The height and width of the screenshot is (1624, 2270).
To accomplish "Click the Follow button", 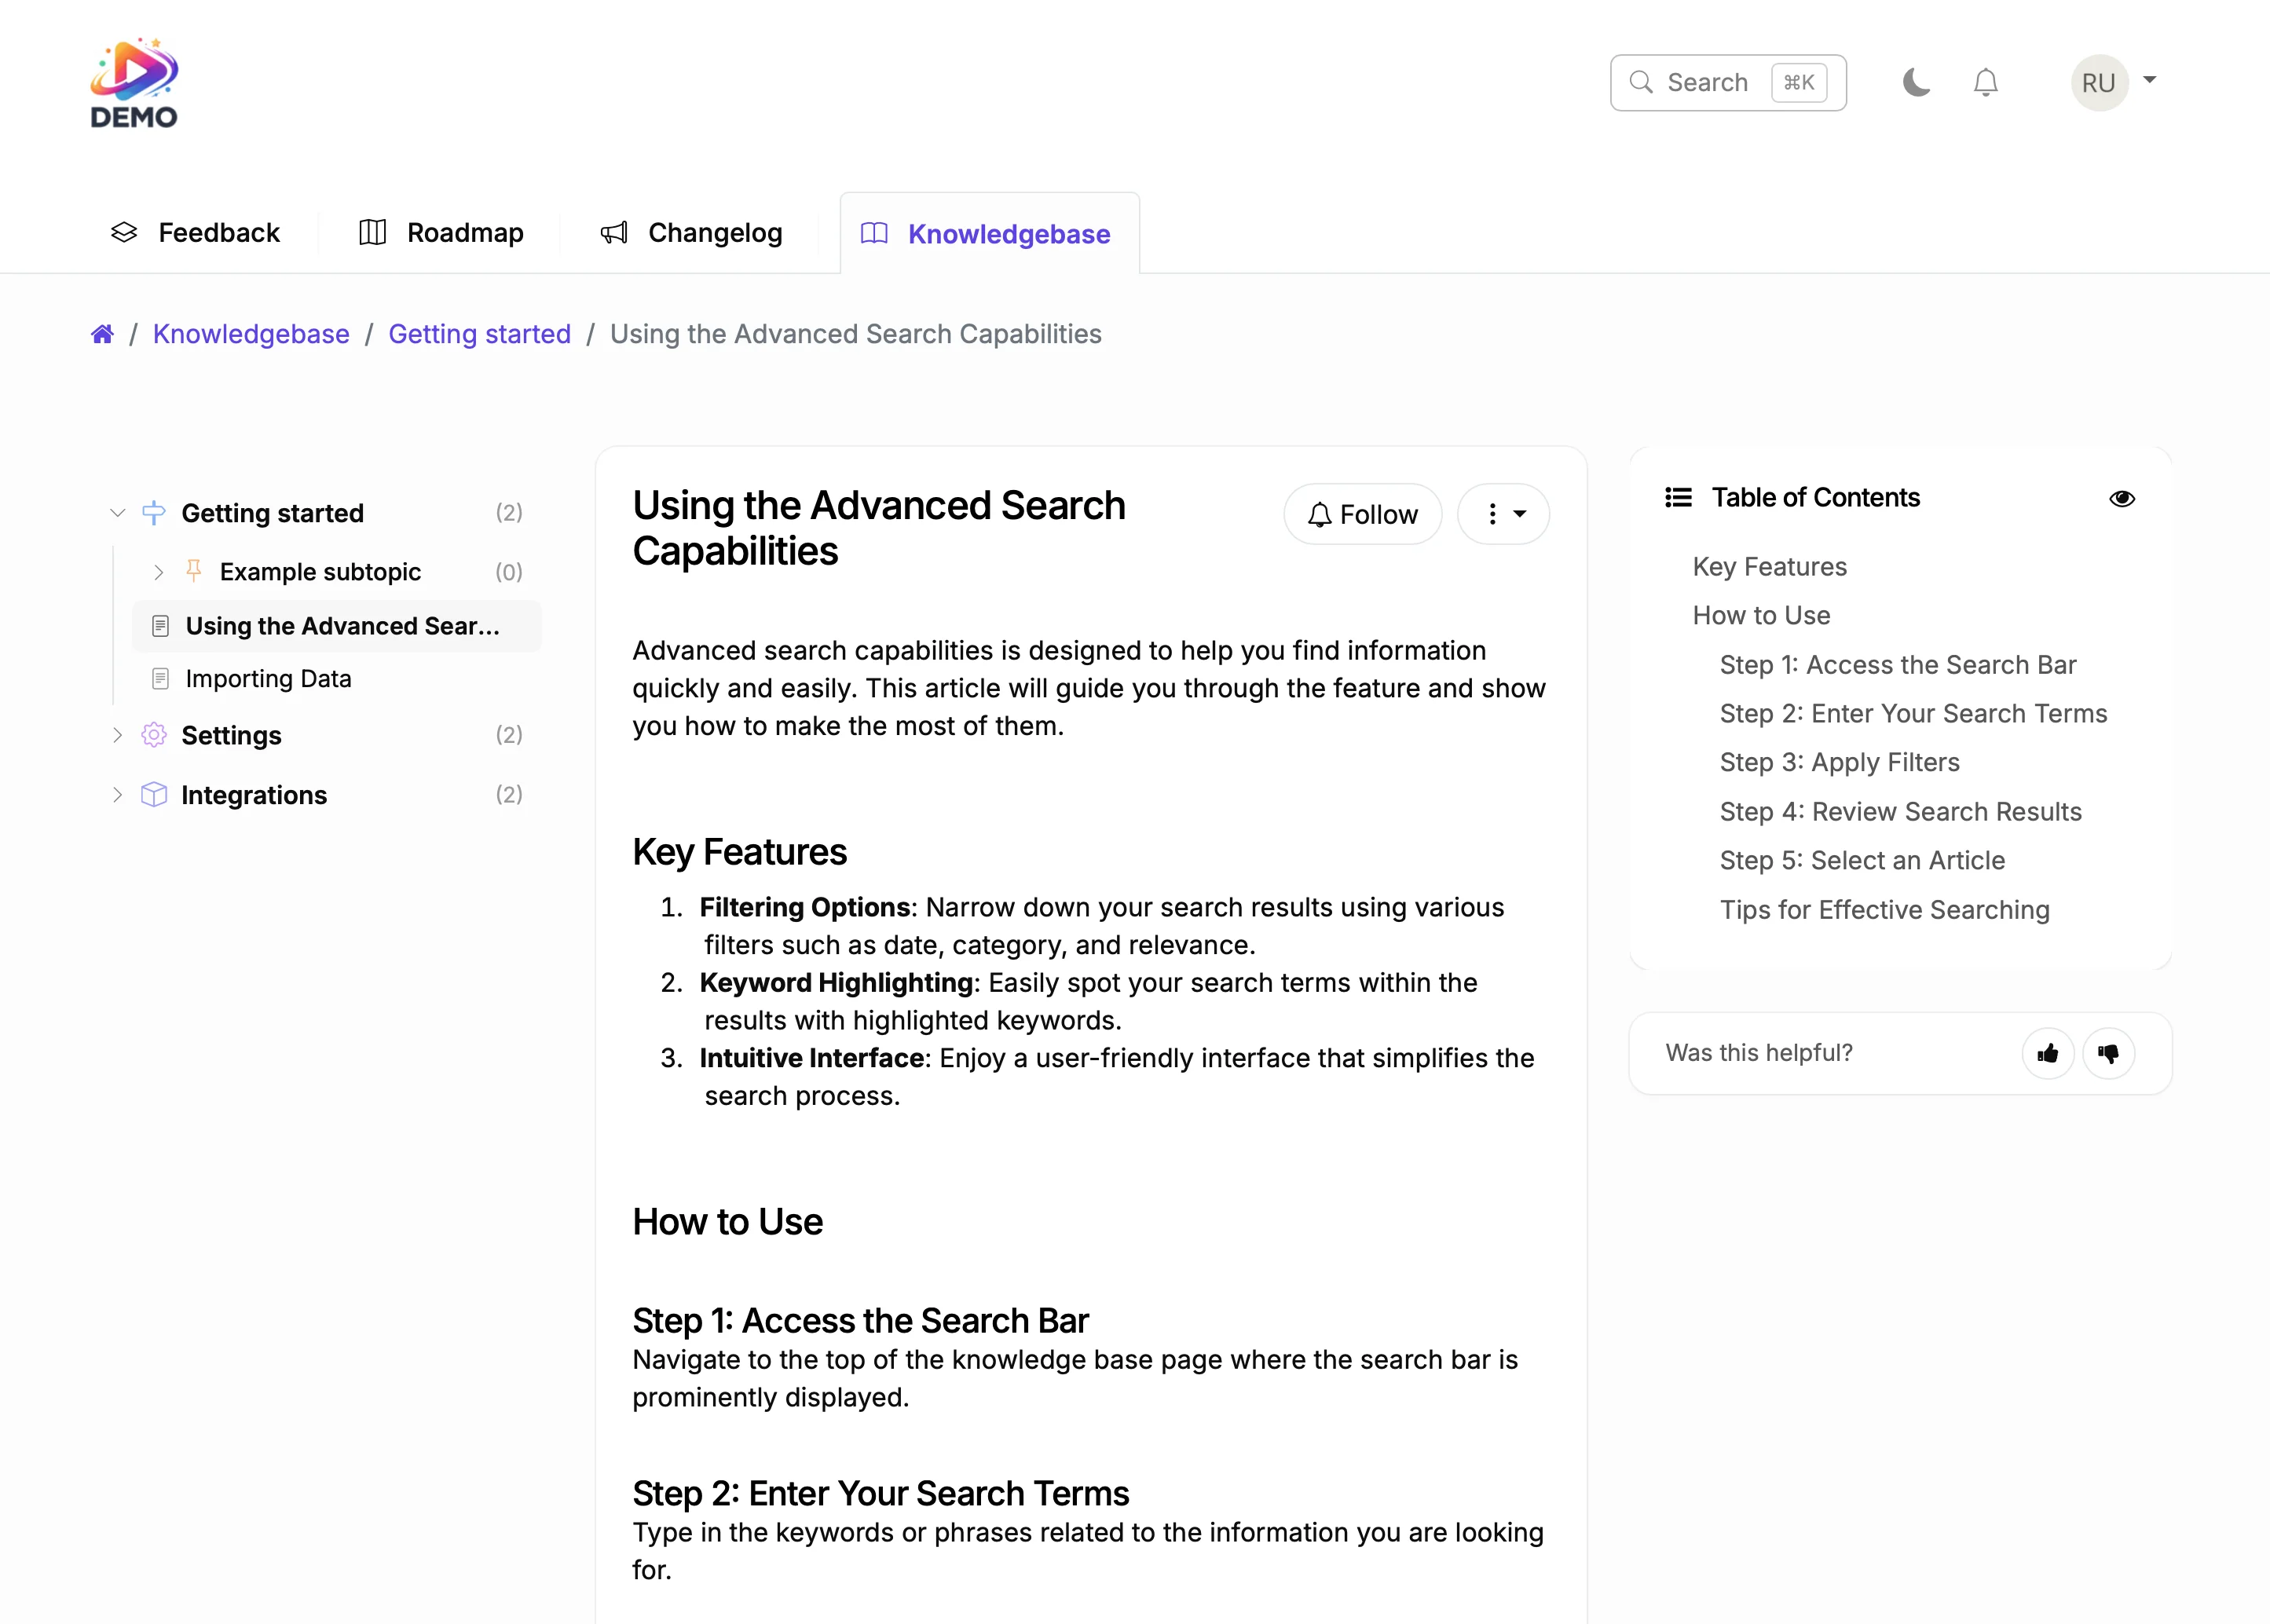I will [x=1363, y=513].
